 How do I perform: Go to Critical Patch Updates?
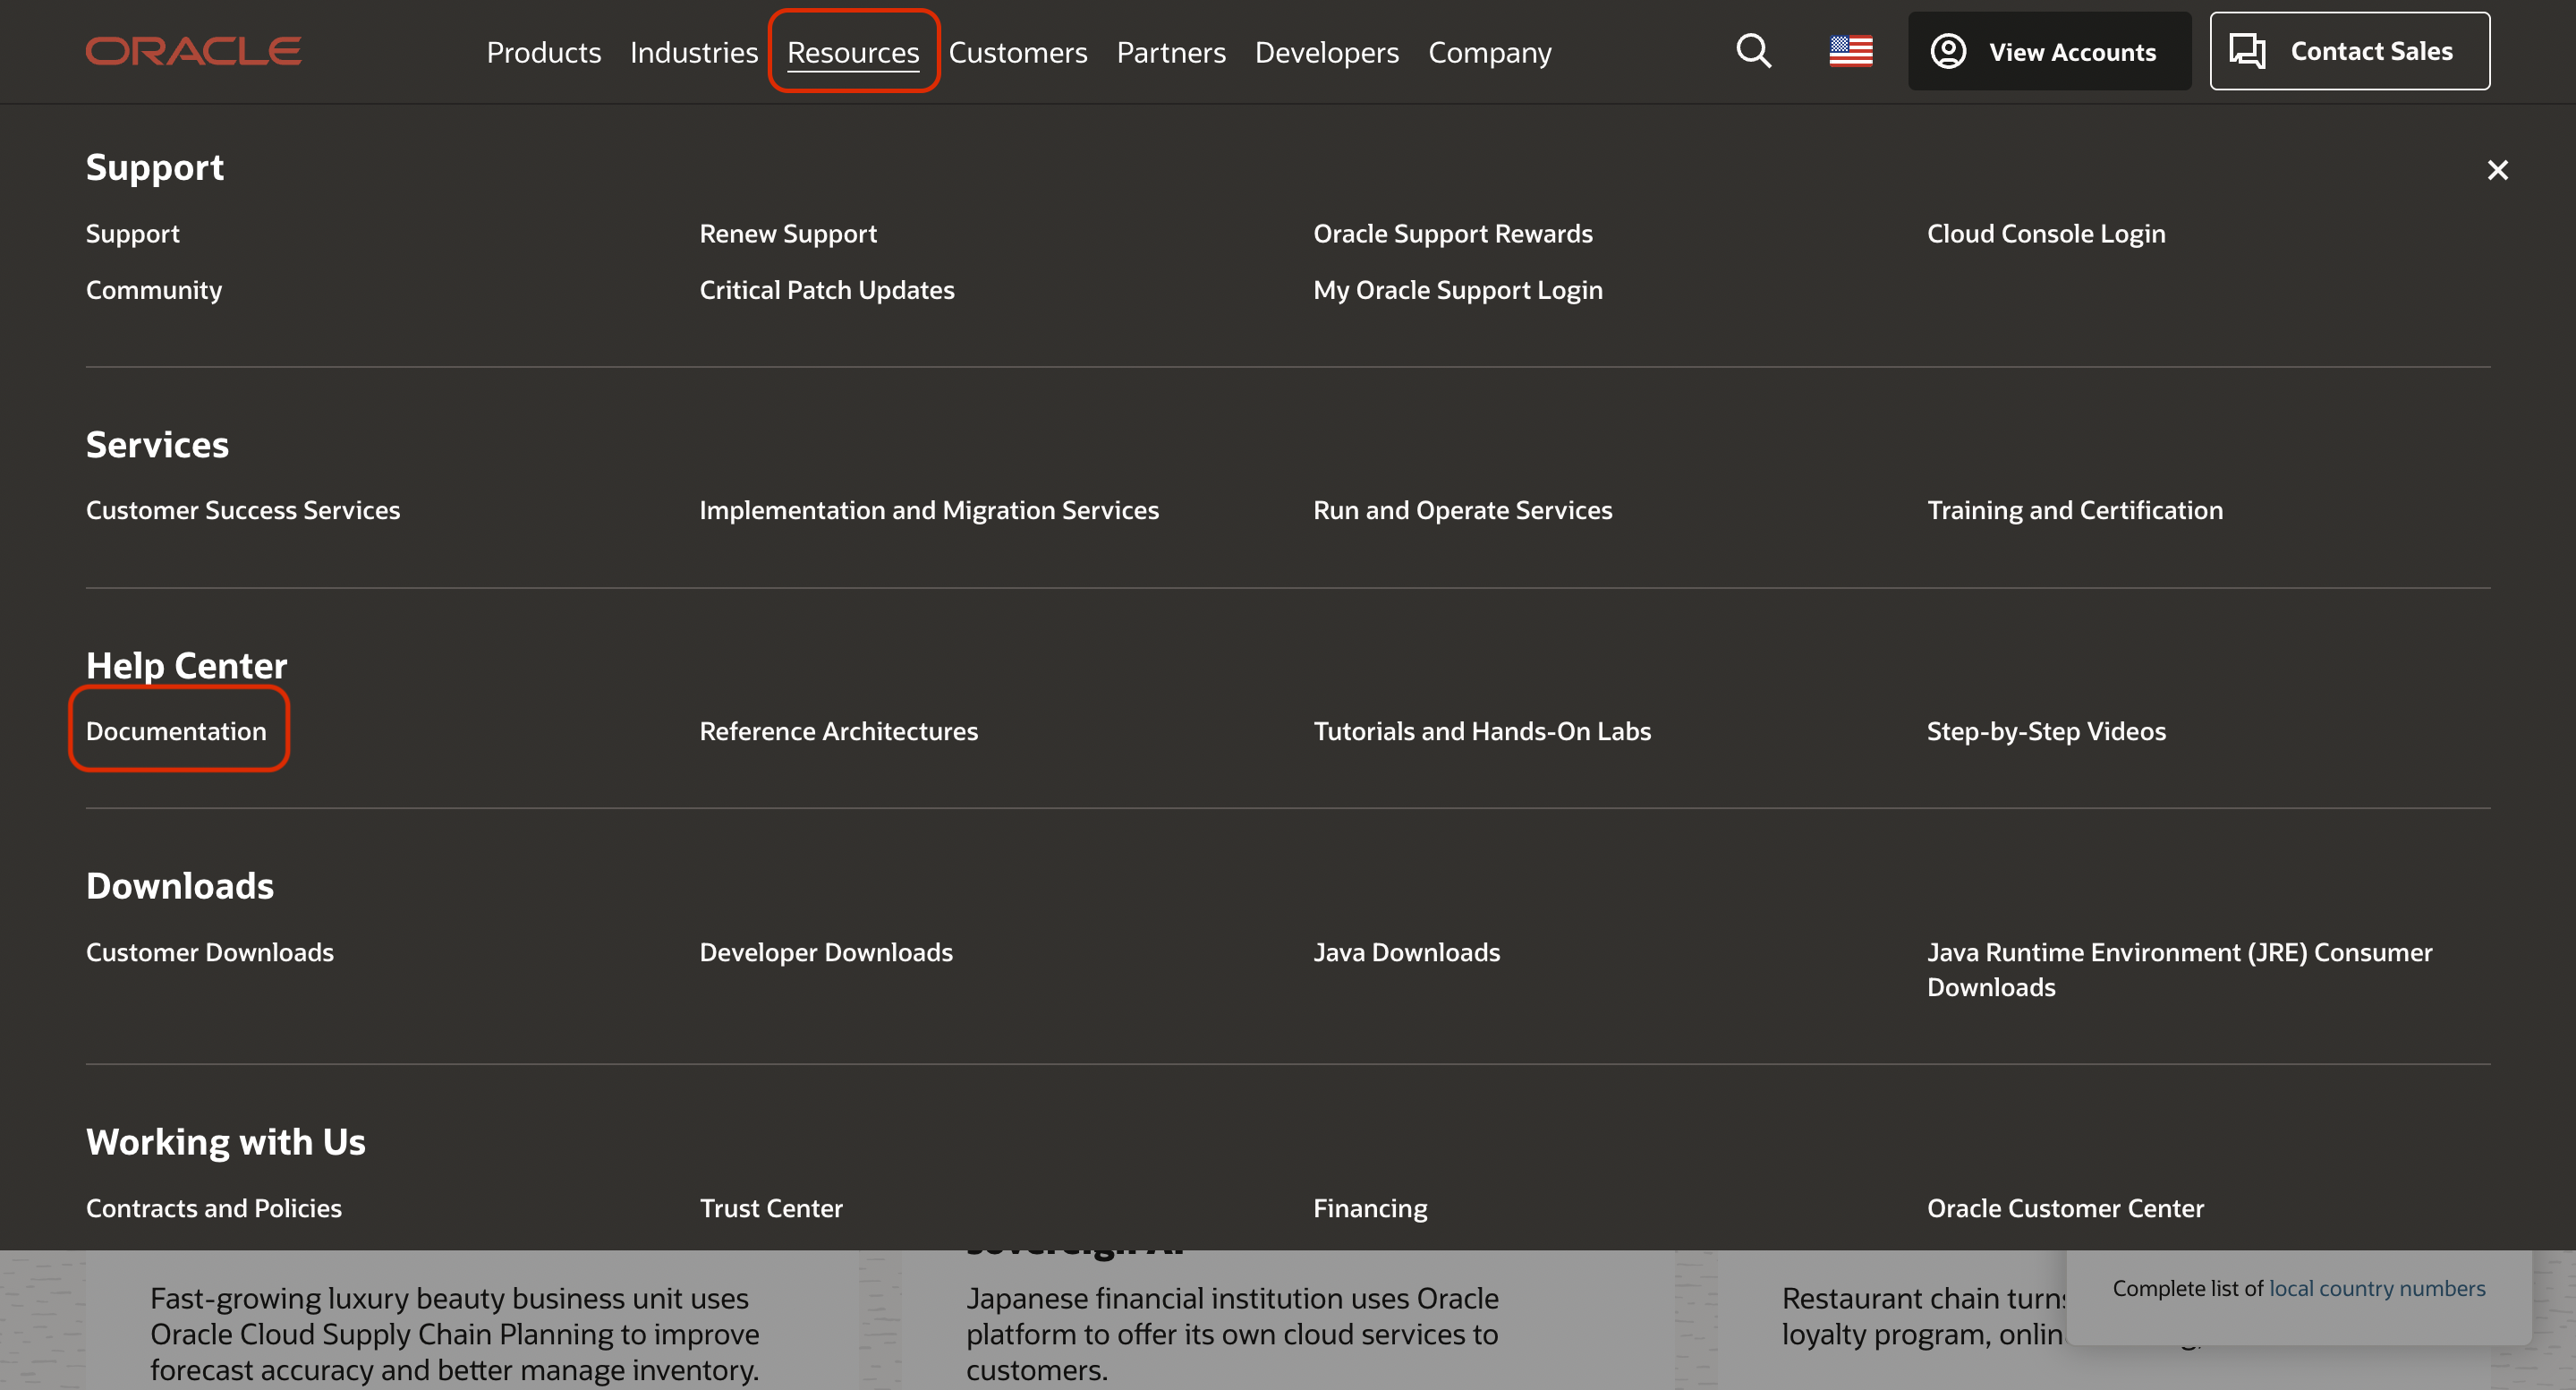(826, 290)
